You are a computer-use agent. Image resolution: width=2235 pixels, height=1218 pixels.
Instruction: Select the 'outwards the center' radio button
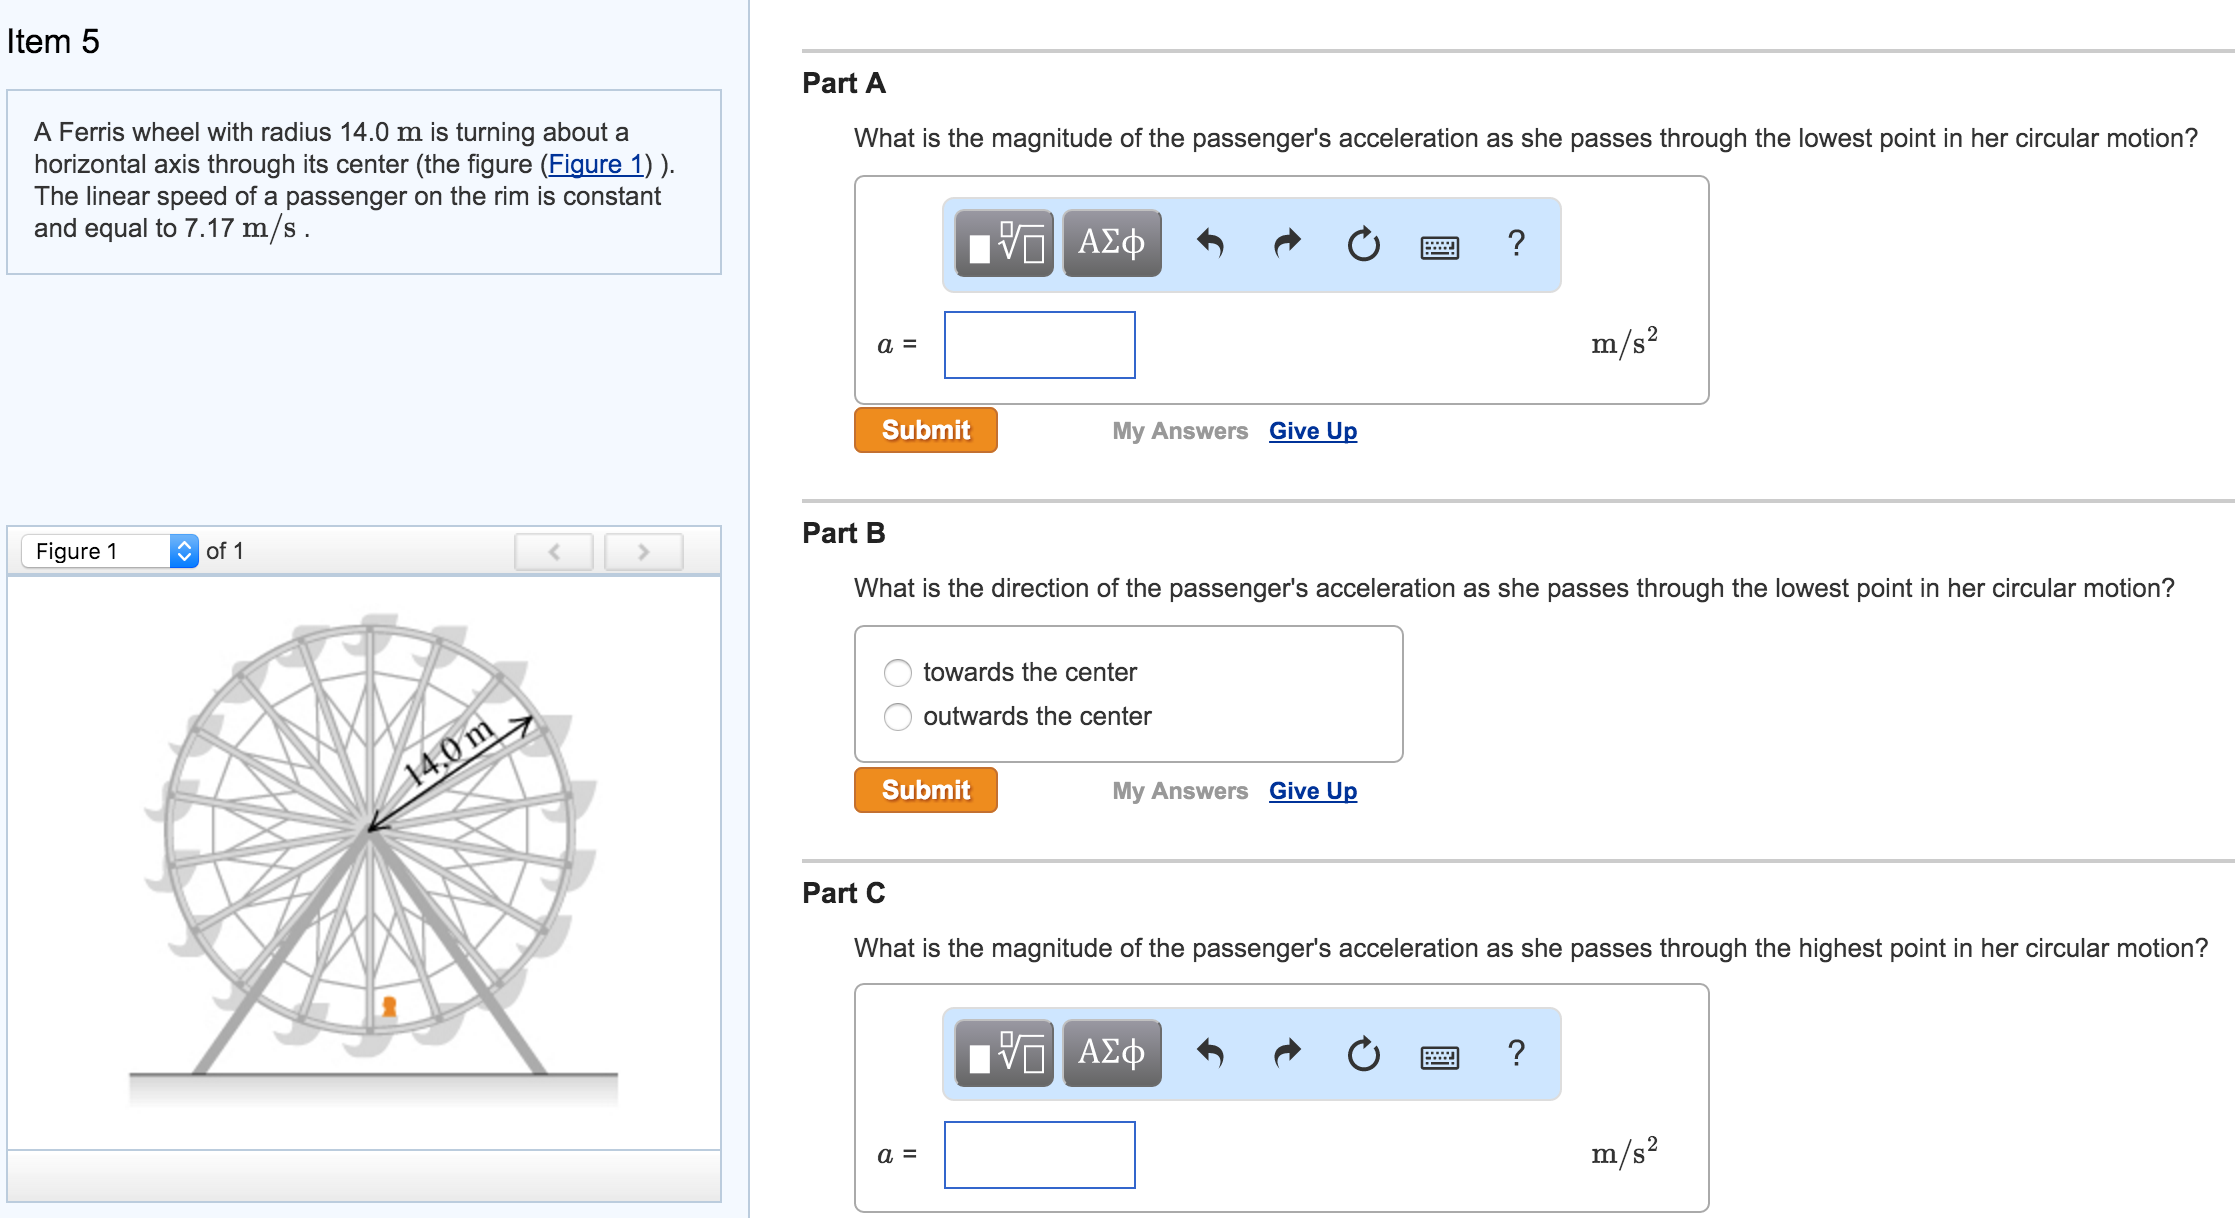(899, 717)
